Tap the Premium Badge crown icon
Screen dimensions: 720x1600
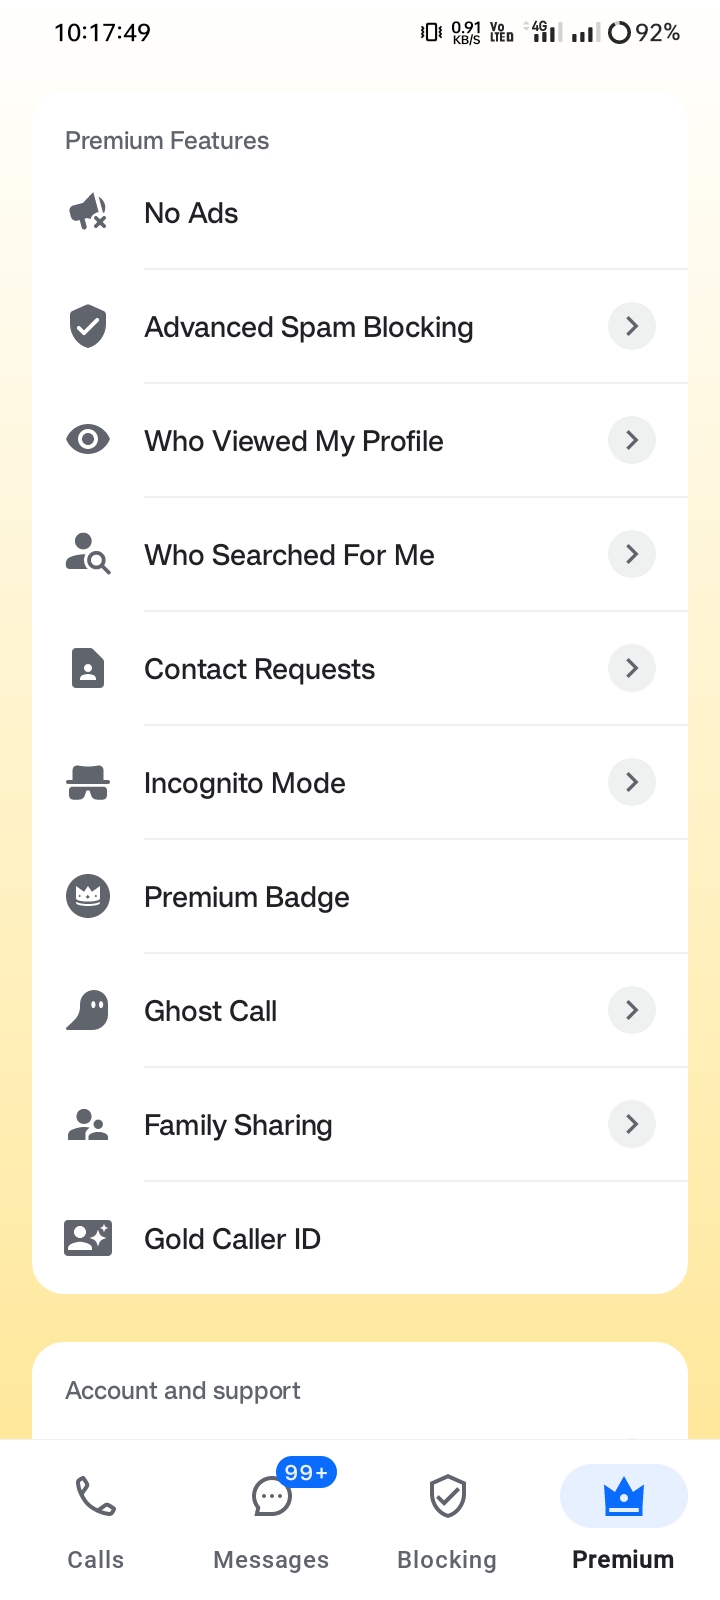point(88,896)
